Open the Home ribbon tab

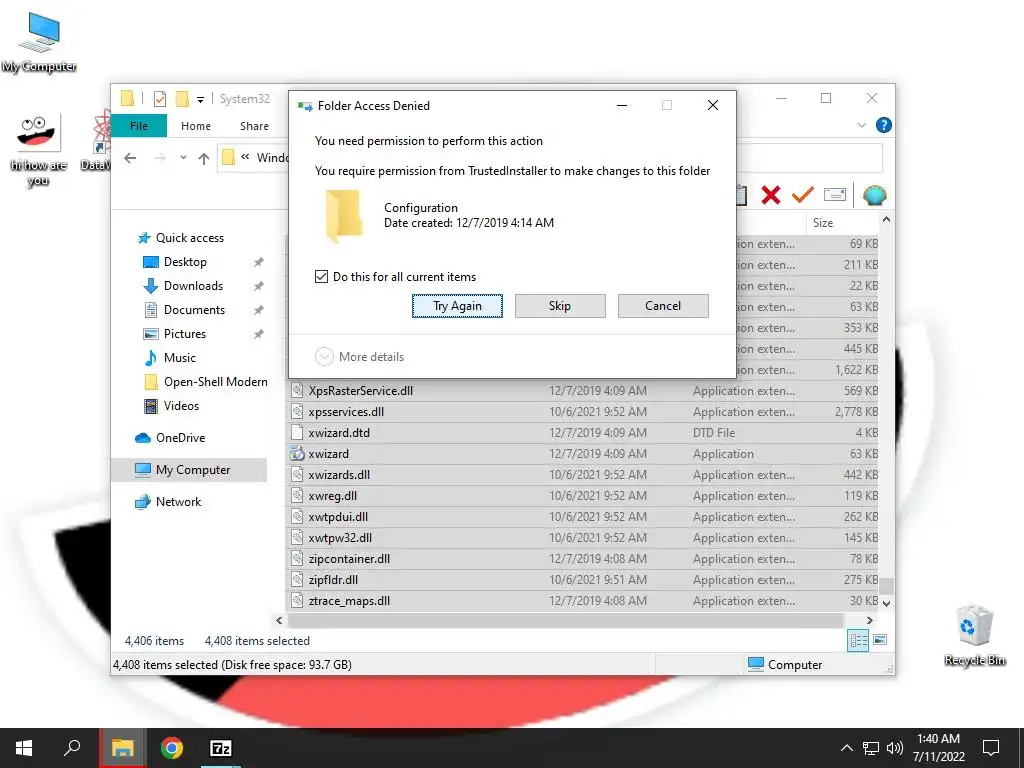click(x=196, y=126)
